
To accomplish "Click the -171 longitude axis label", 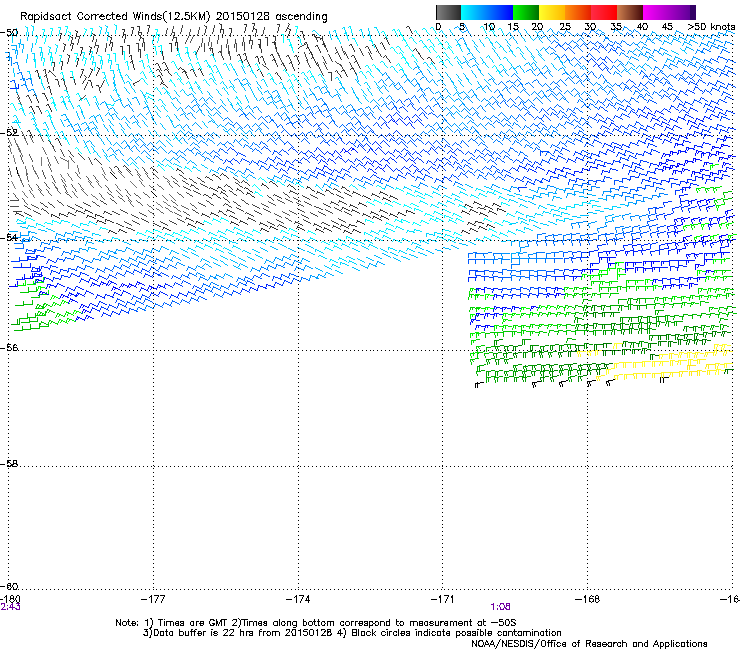I will tap(443, 599).
